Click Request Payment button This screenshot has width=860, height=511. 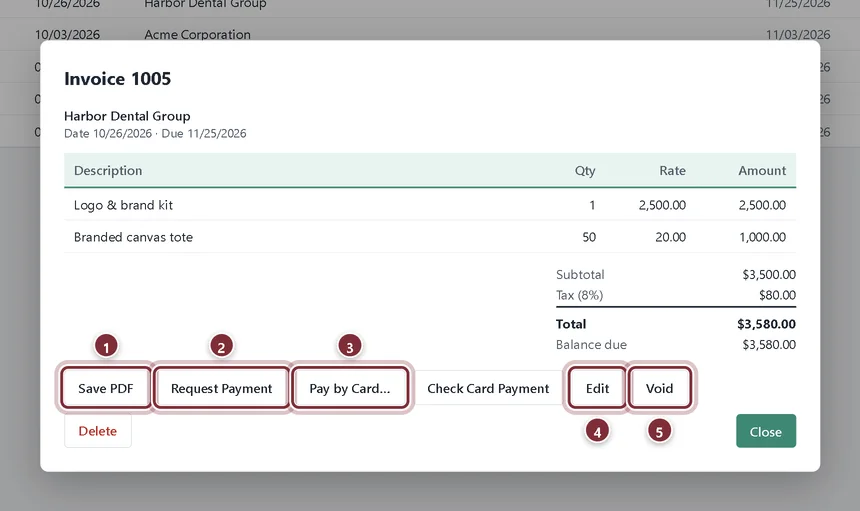221,388
